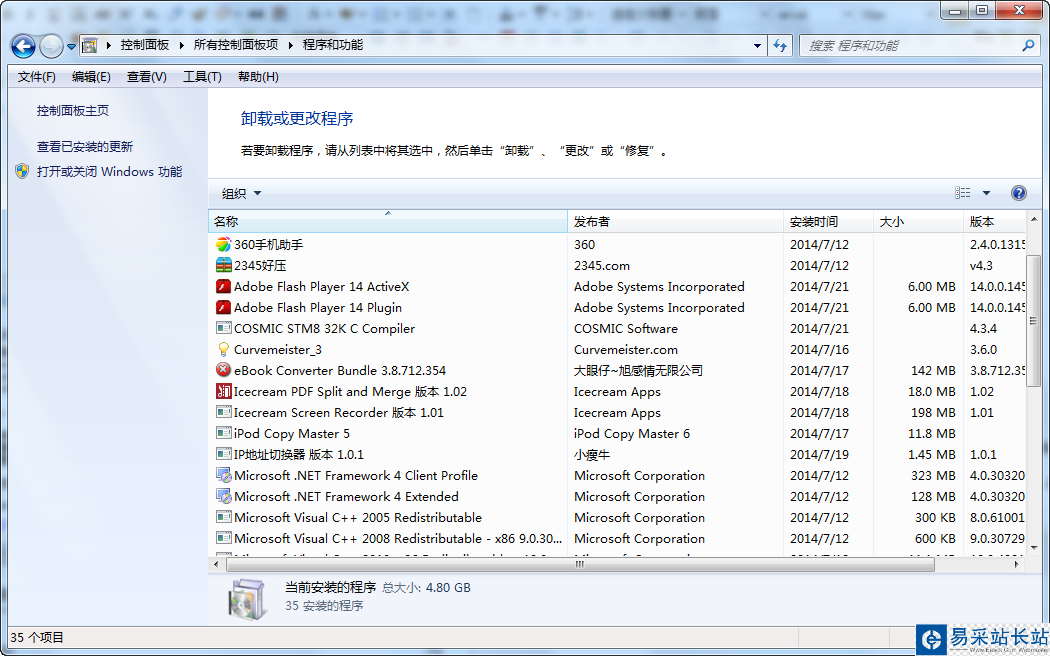The image size is (1050, 656).
Task: Open the help question mark icon
Action: pos(1019,193)
